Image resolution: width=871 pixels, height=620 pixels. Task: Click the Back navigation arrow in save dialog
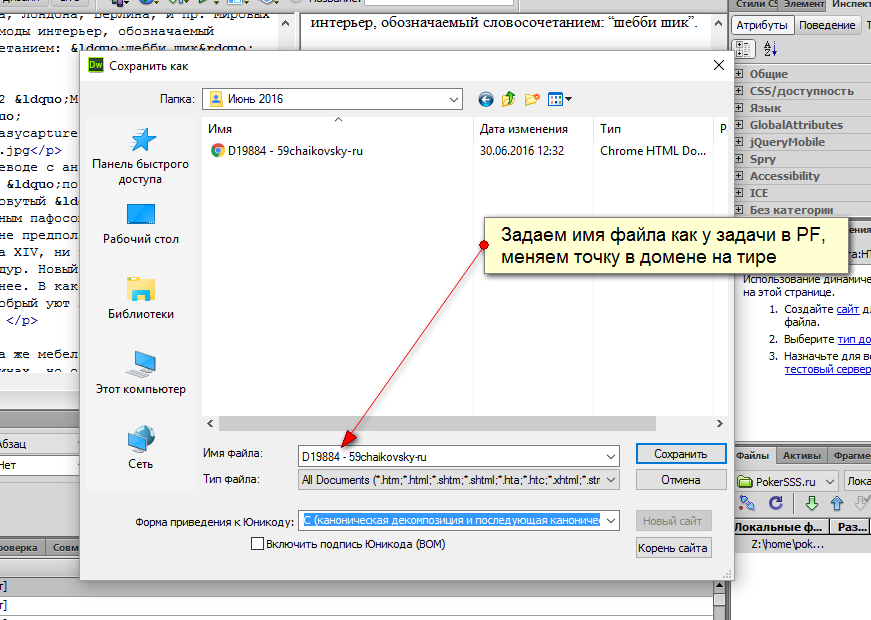click(x=486, y=99)
